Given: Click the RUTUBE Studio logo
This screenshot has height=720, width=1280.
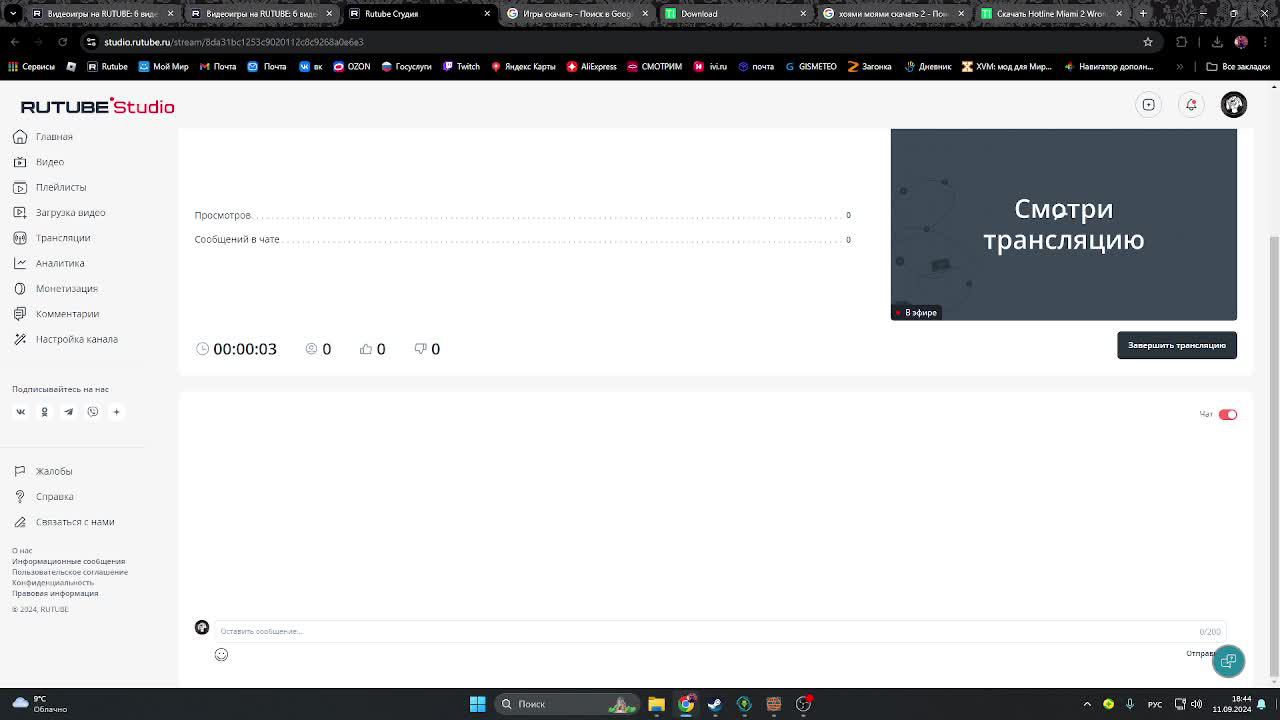Looking at the screenshot, I should coord(97,106).
